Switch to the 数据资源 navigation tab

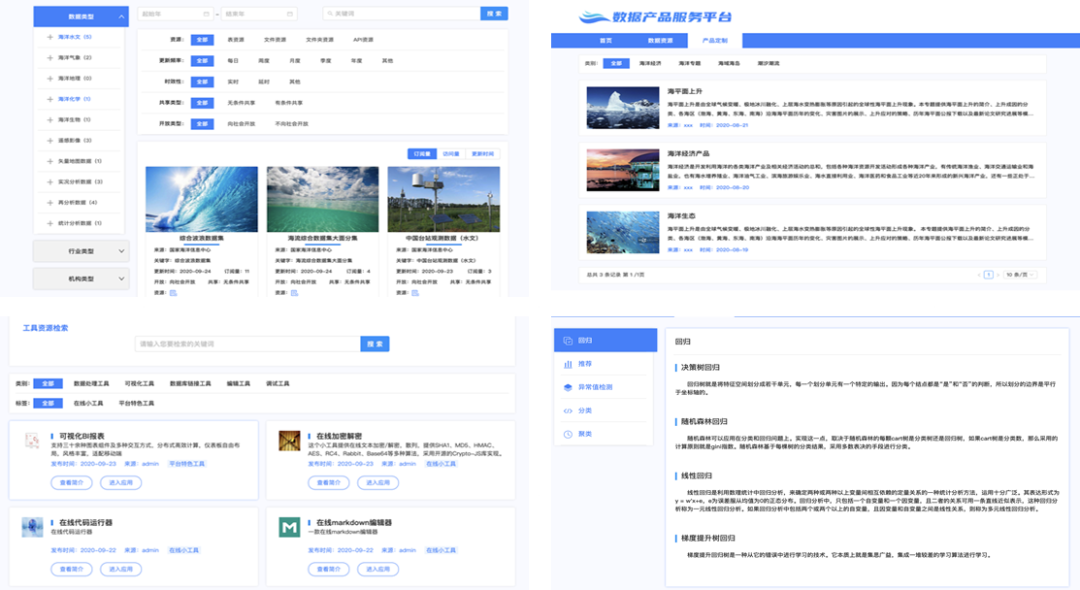[660, 41]
